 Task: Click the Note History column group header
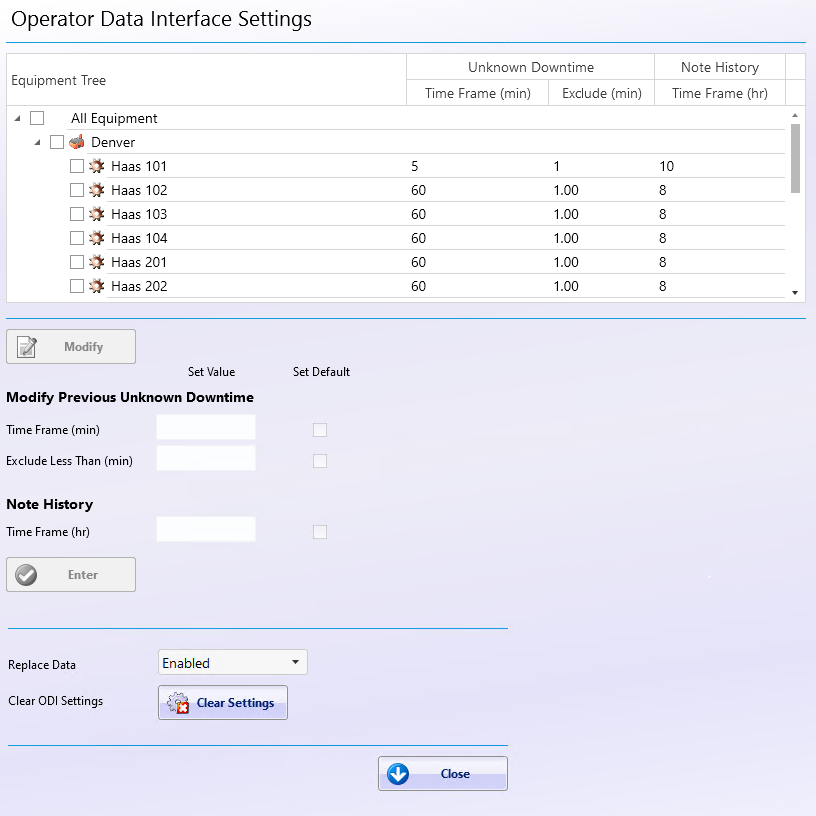(x=720, y=67)
